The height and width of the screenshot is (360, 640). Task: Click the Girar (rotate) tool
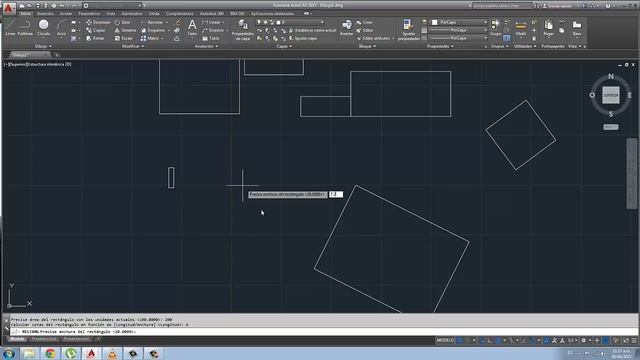coord(122,22)
